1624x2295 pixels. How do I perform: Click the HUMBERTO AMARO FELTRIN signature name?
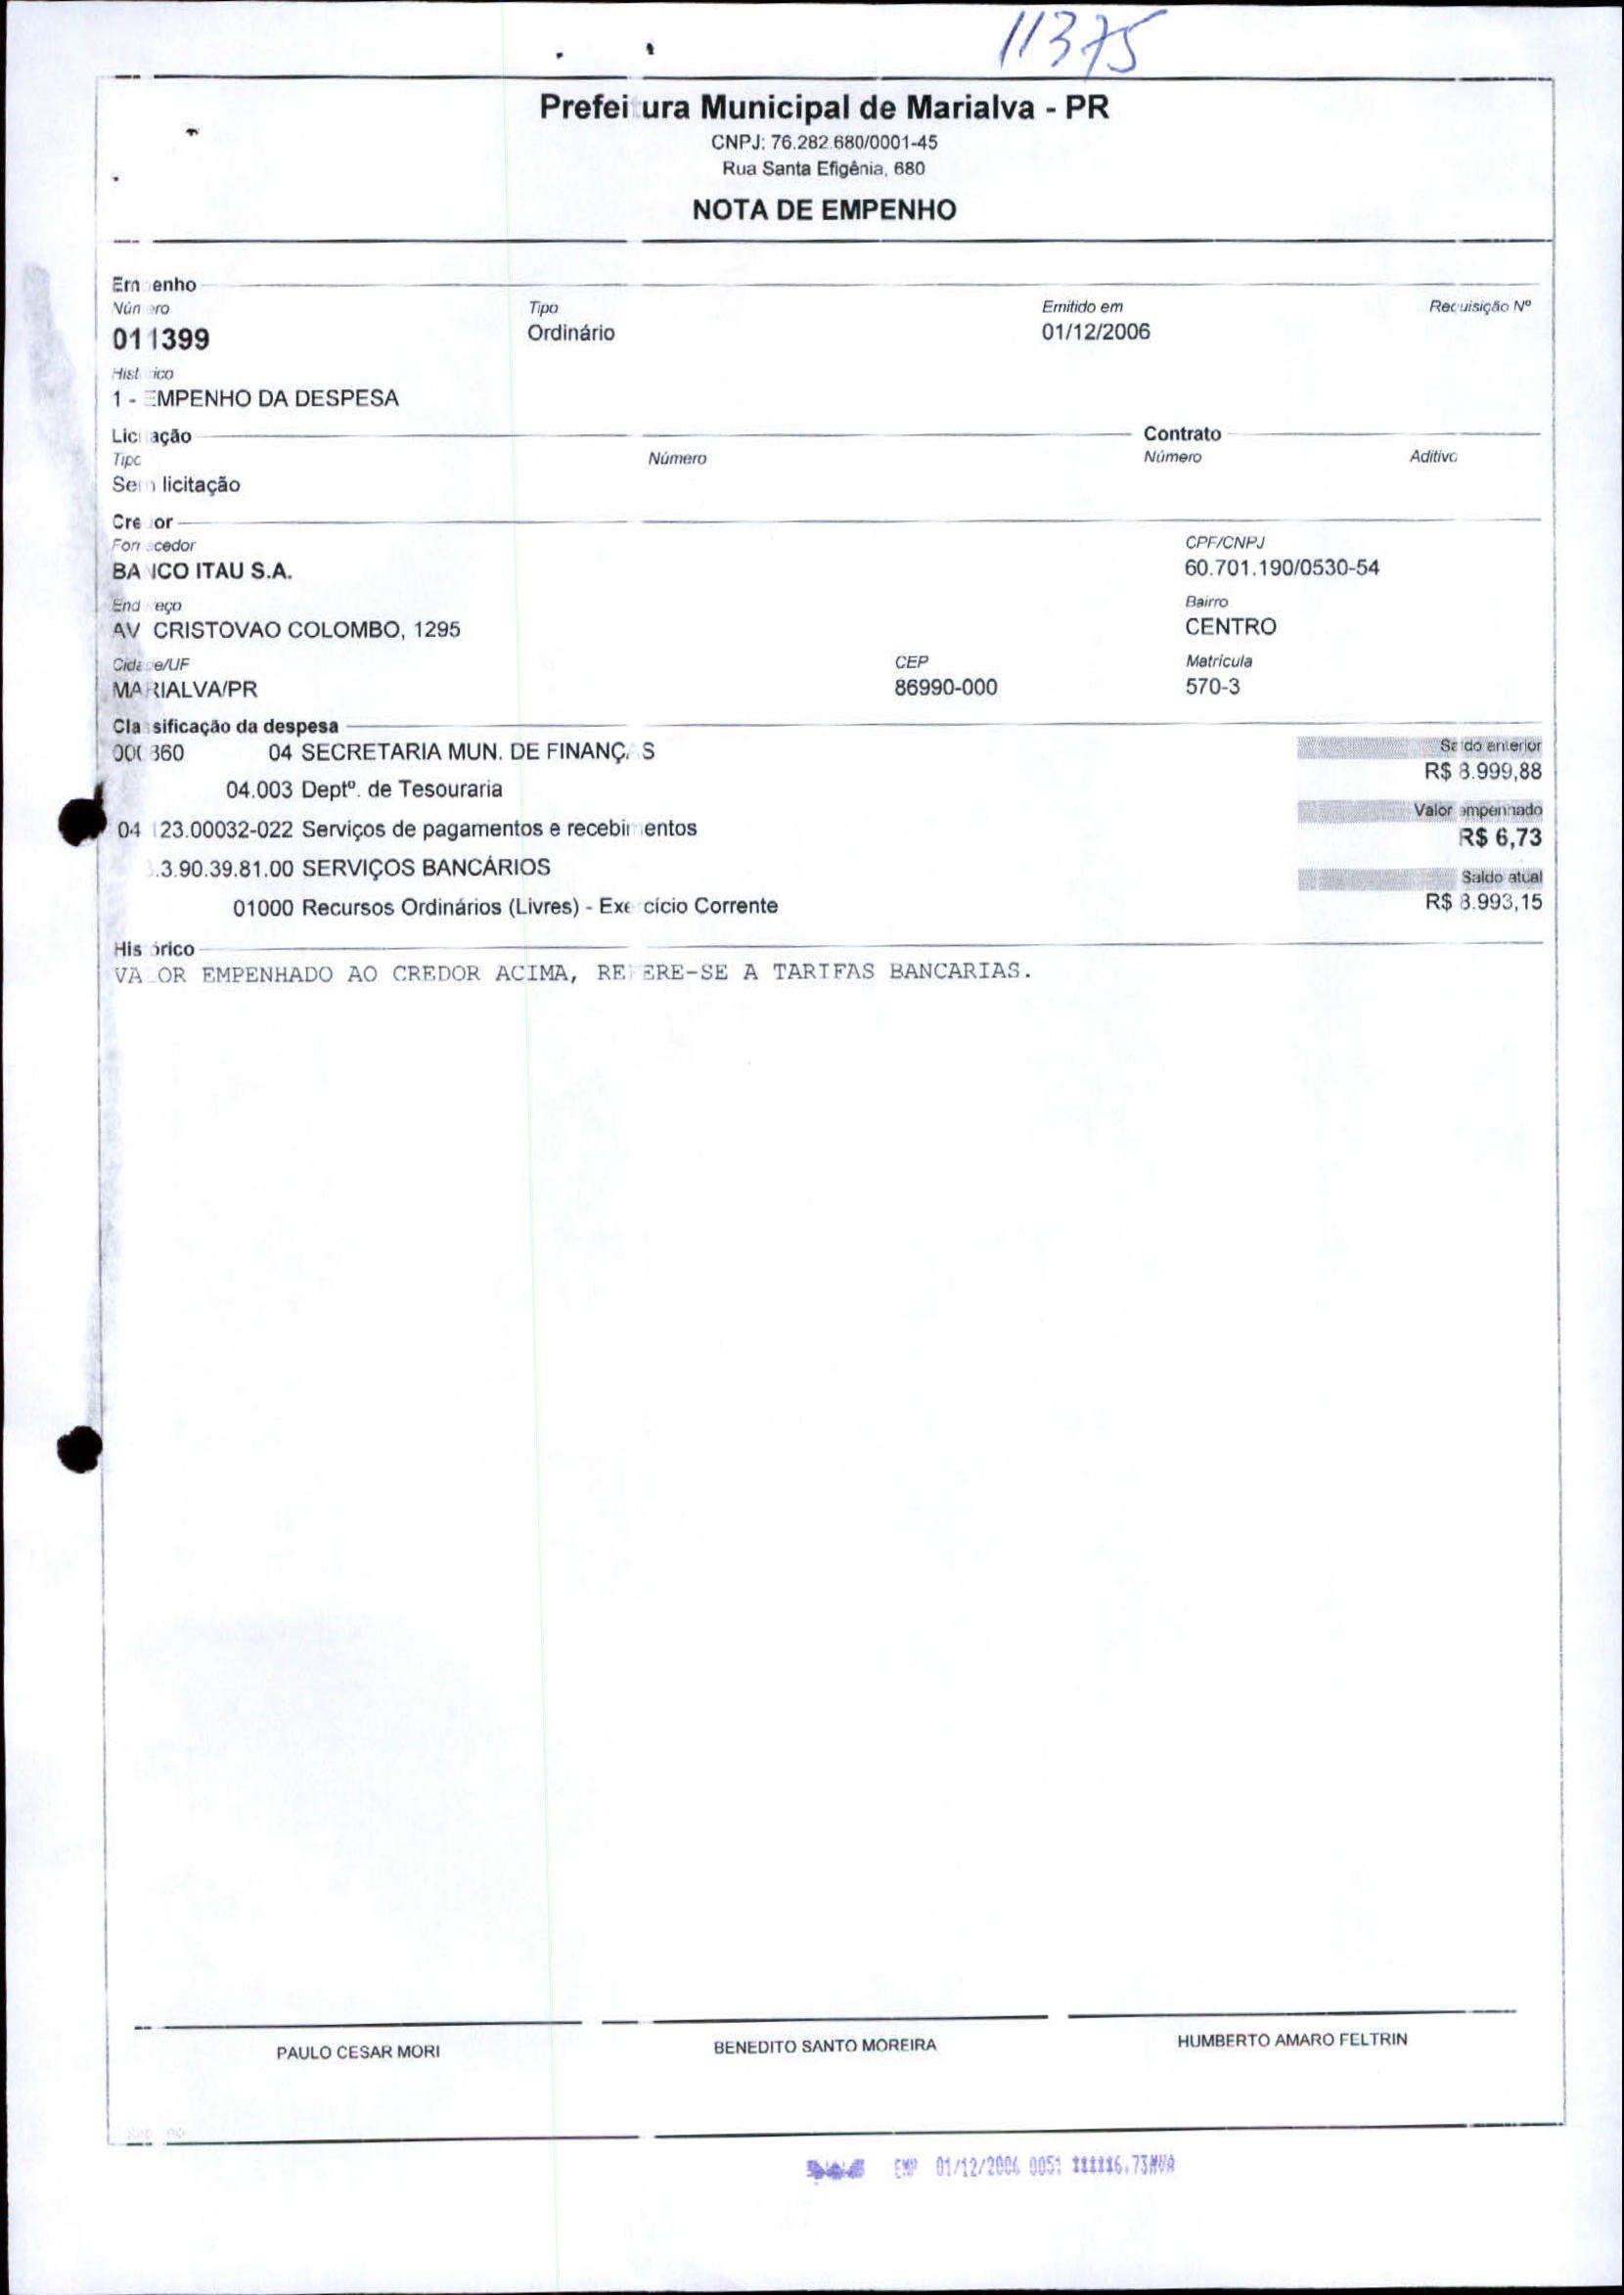[1291, 2039]
